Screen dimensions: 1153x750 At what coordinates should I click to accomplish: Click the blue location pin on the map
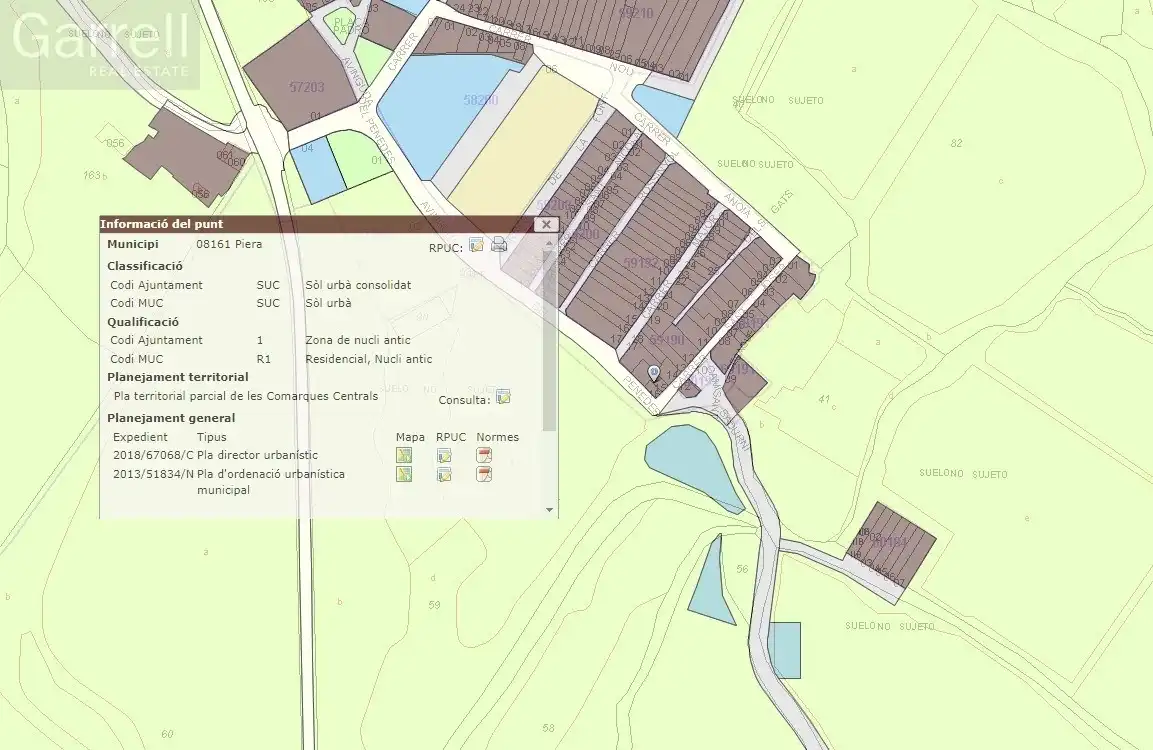654,374
